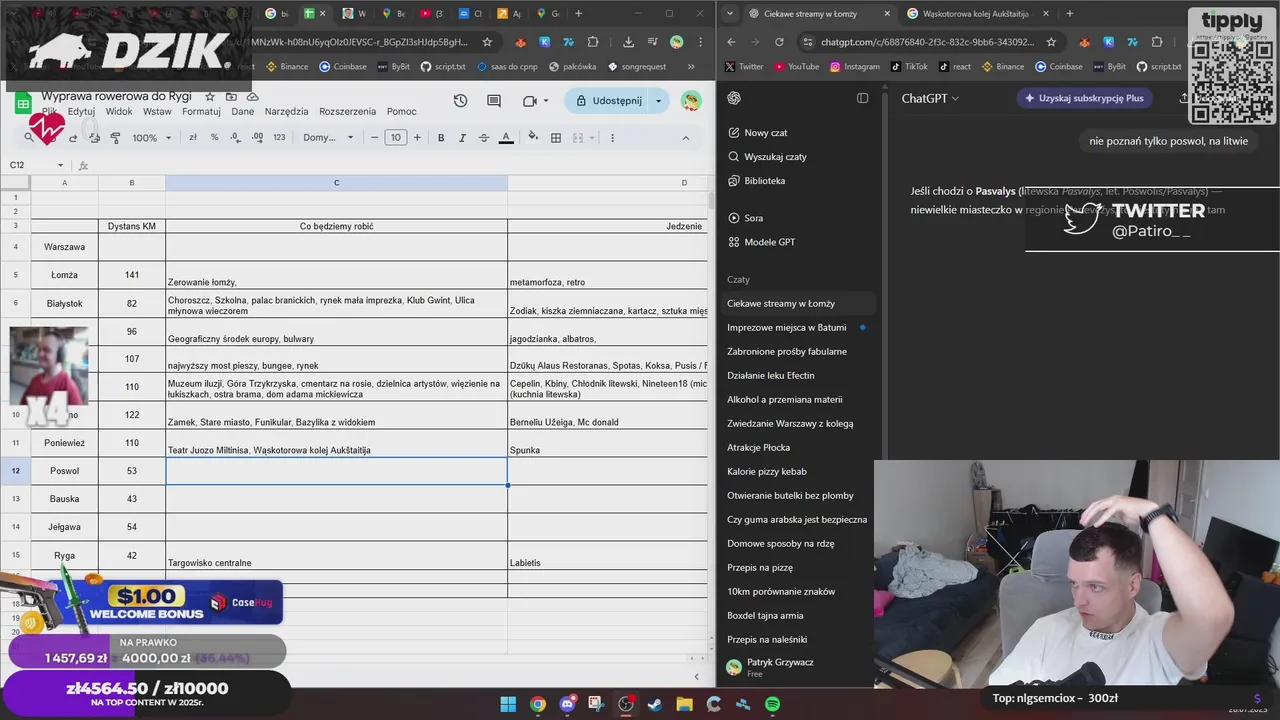
Task: Toggle bold formatting
Action: (x=441, y=138)
